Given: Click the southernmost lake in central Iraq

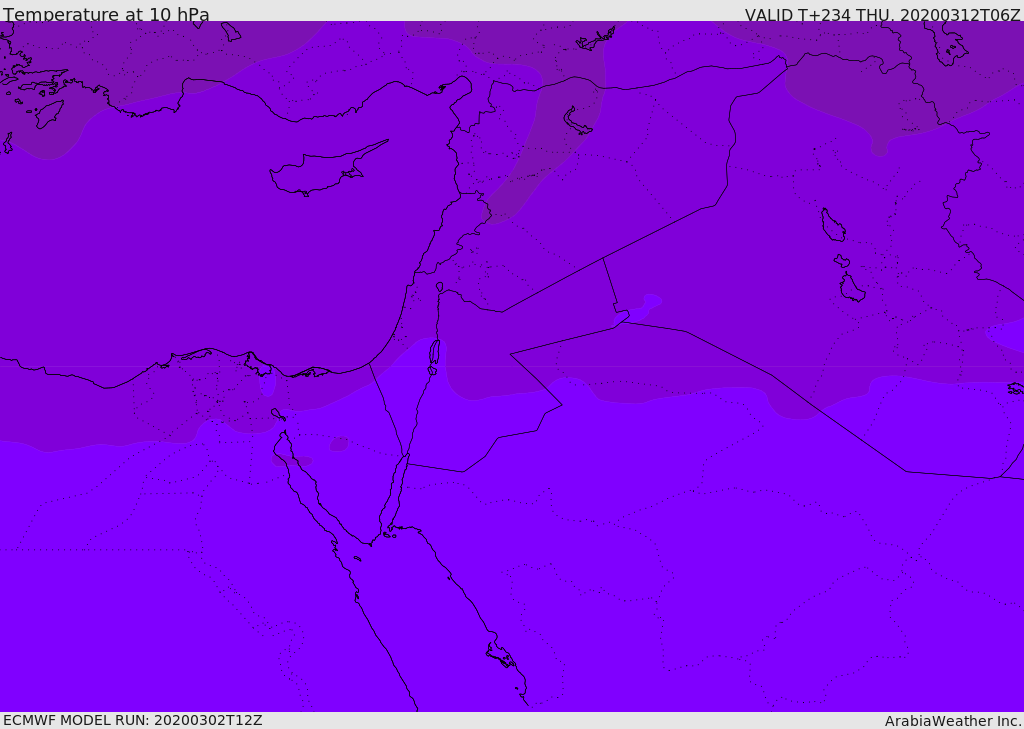Looking at the screenshot, I should [851, 288].
